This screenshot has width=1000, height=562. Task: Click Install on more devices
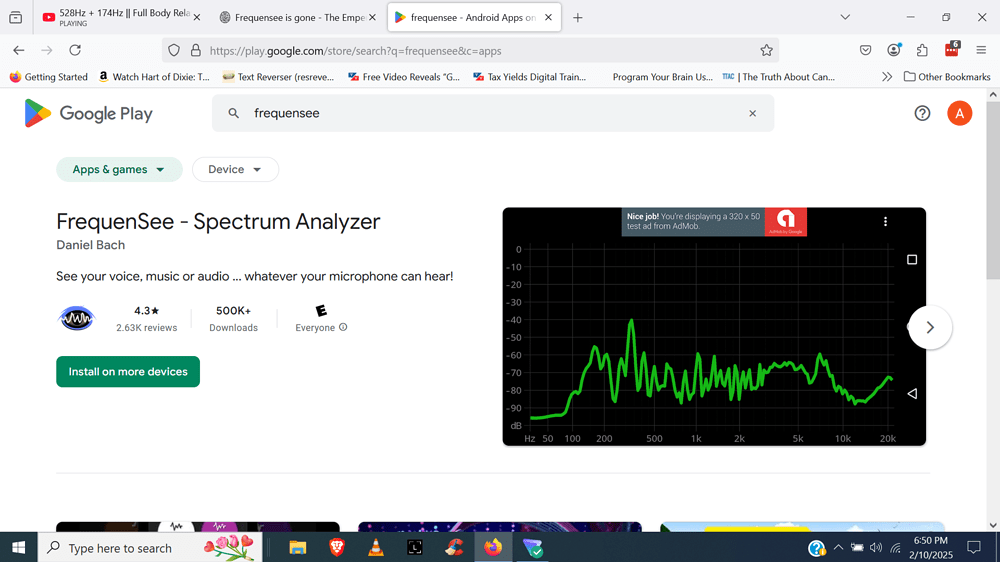(x=128, y=371)
